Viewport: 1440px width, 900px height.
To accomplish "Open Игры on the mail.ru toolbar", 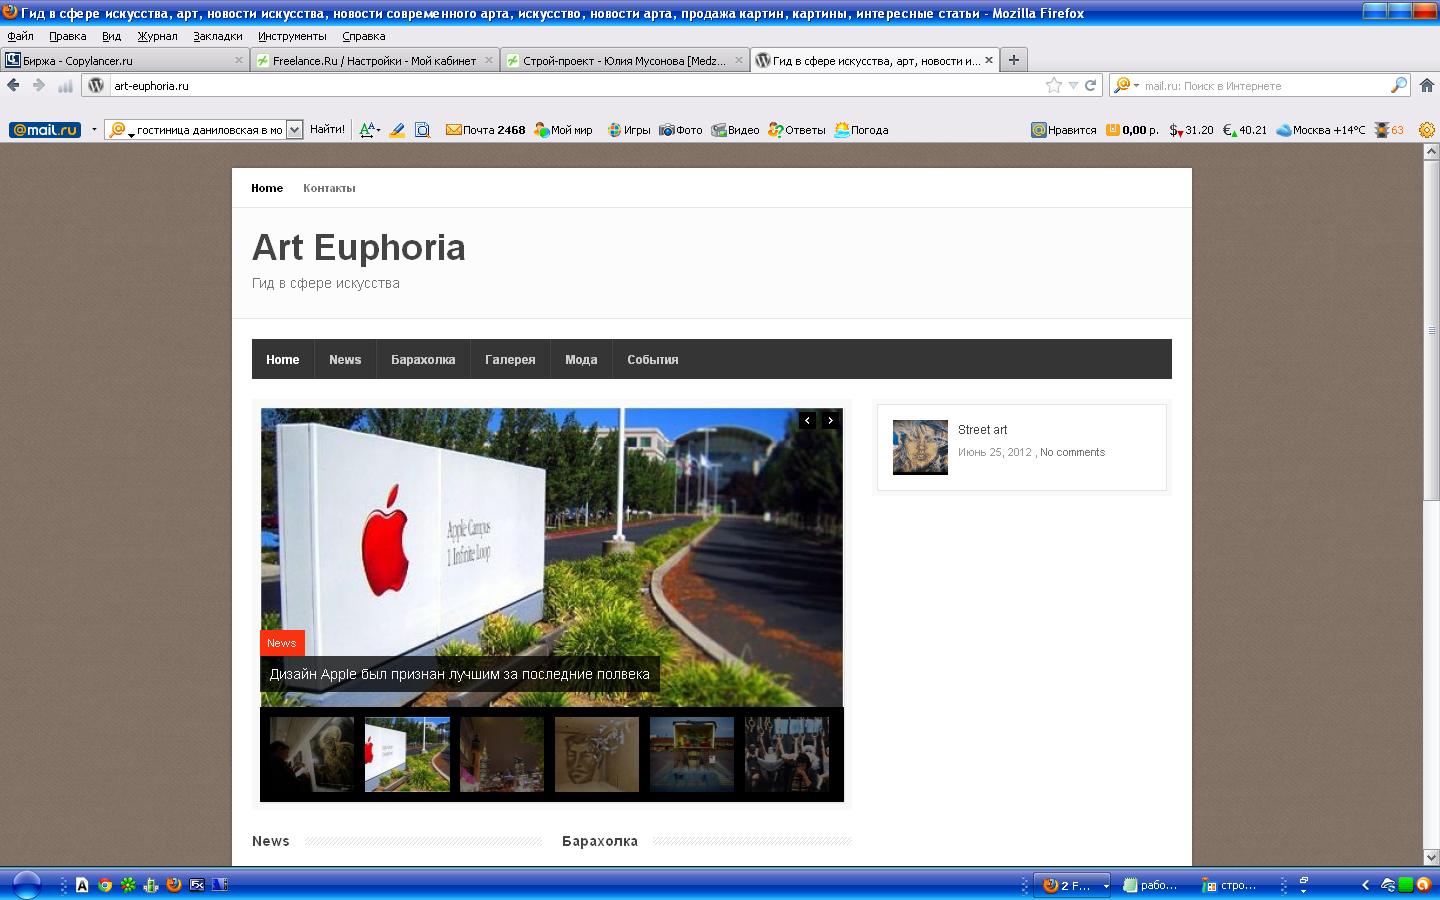I will (x=629, y=130).
